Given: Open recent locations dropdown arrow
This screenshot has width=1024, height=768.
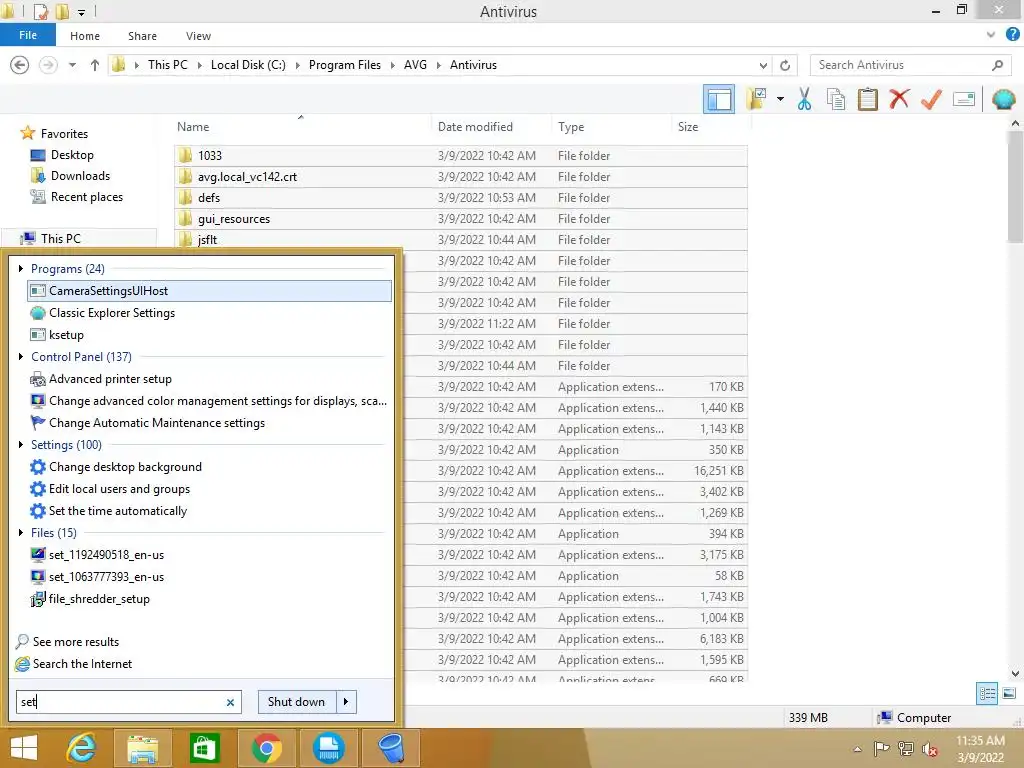Looking at the screenshot, I should (x=72, y=65).
